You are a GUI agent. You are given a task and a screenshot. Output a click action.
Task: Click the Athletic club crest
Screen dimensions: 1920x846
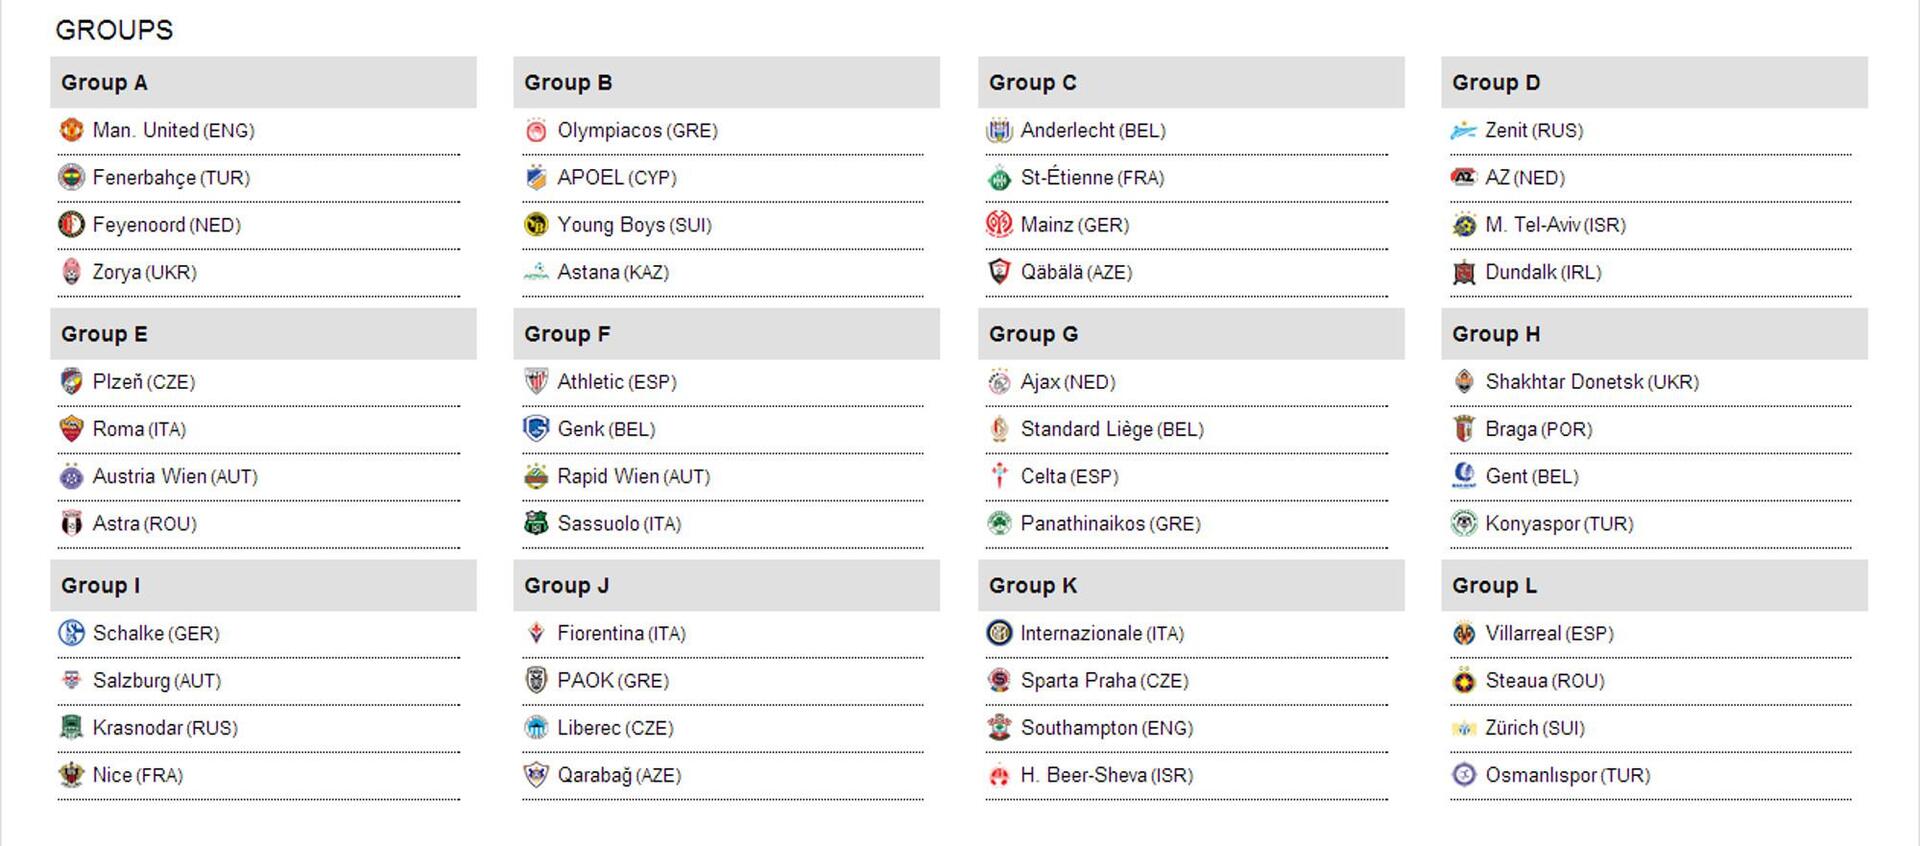[536, 381]
